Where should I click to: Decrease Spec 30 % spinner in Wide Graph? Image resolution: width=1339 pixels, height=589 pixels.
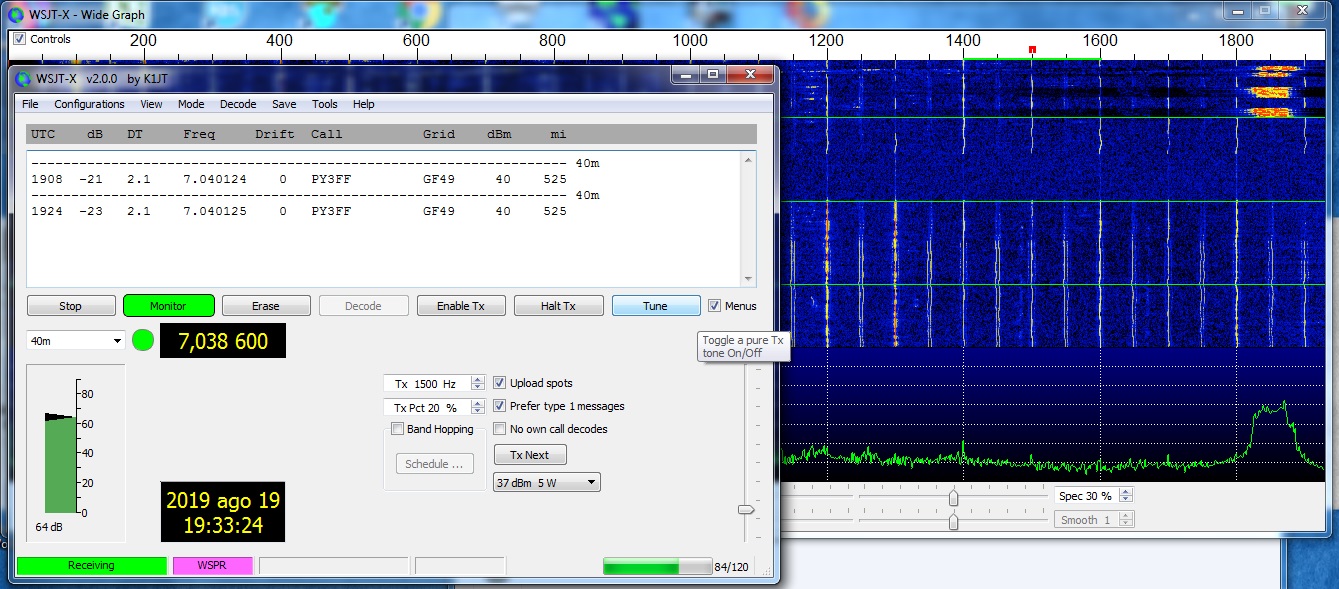[1127, 500]
